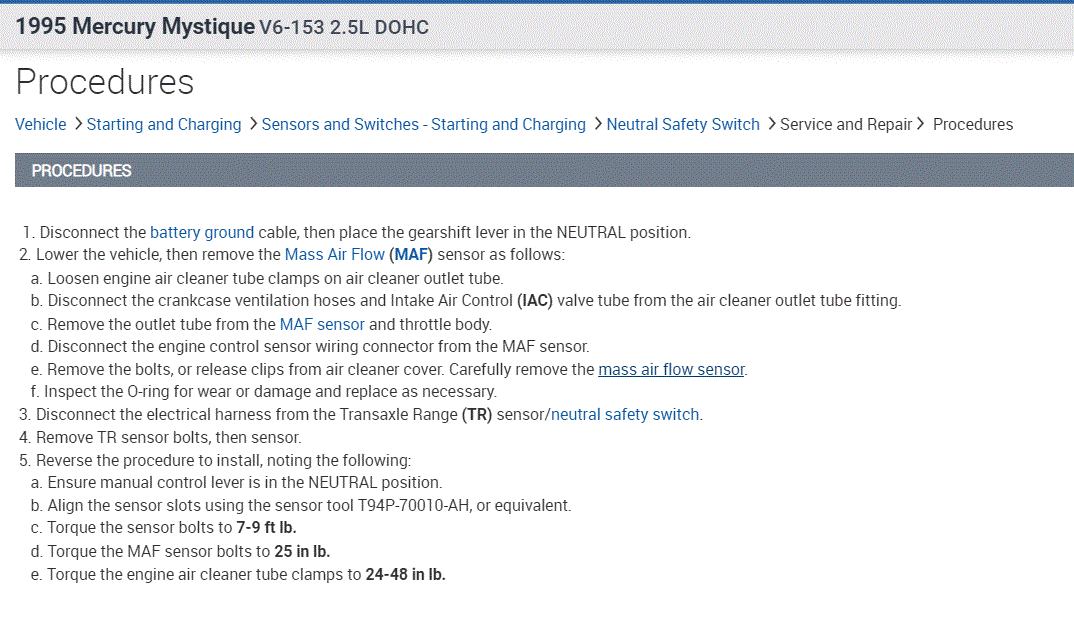Click the 1995 Mercury Mystique vehicle title
The height and width of the screenshot is (640, 1074).
pyautogui.click(x=135, y=27)
